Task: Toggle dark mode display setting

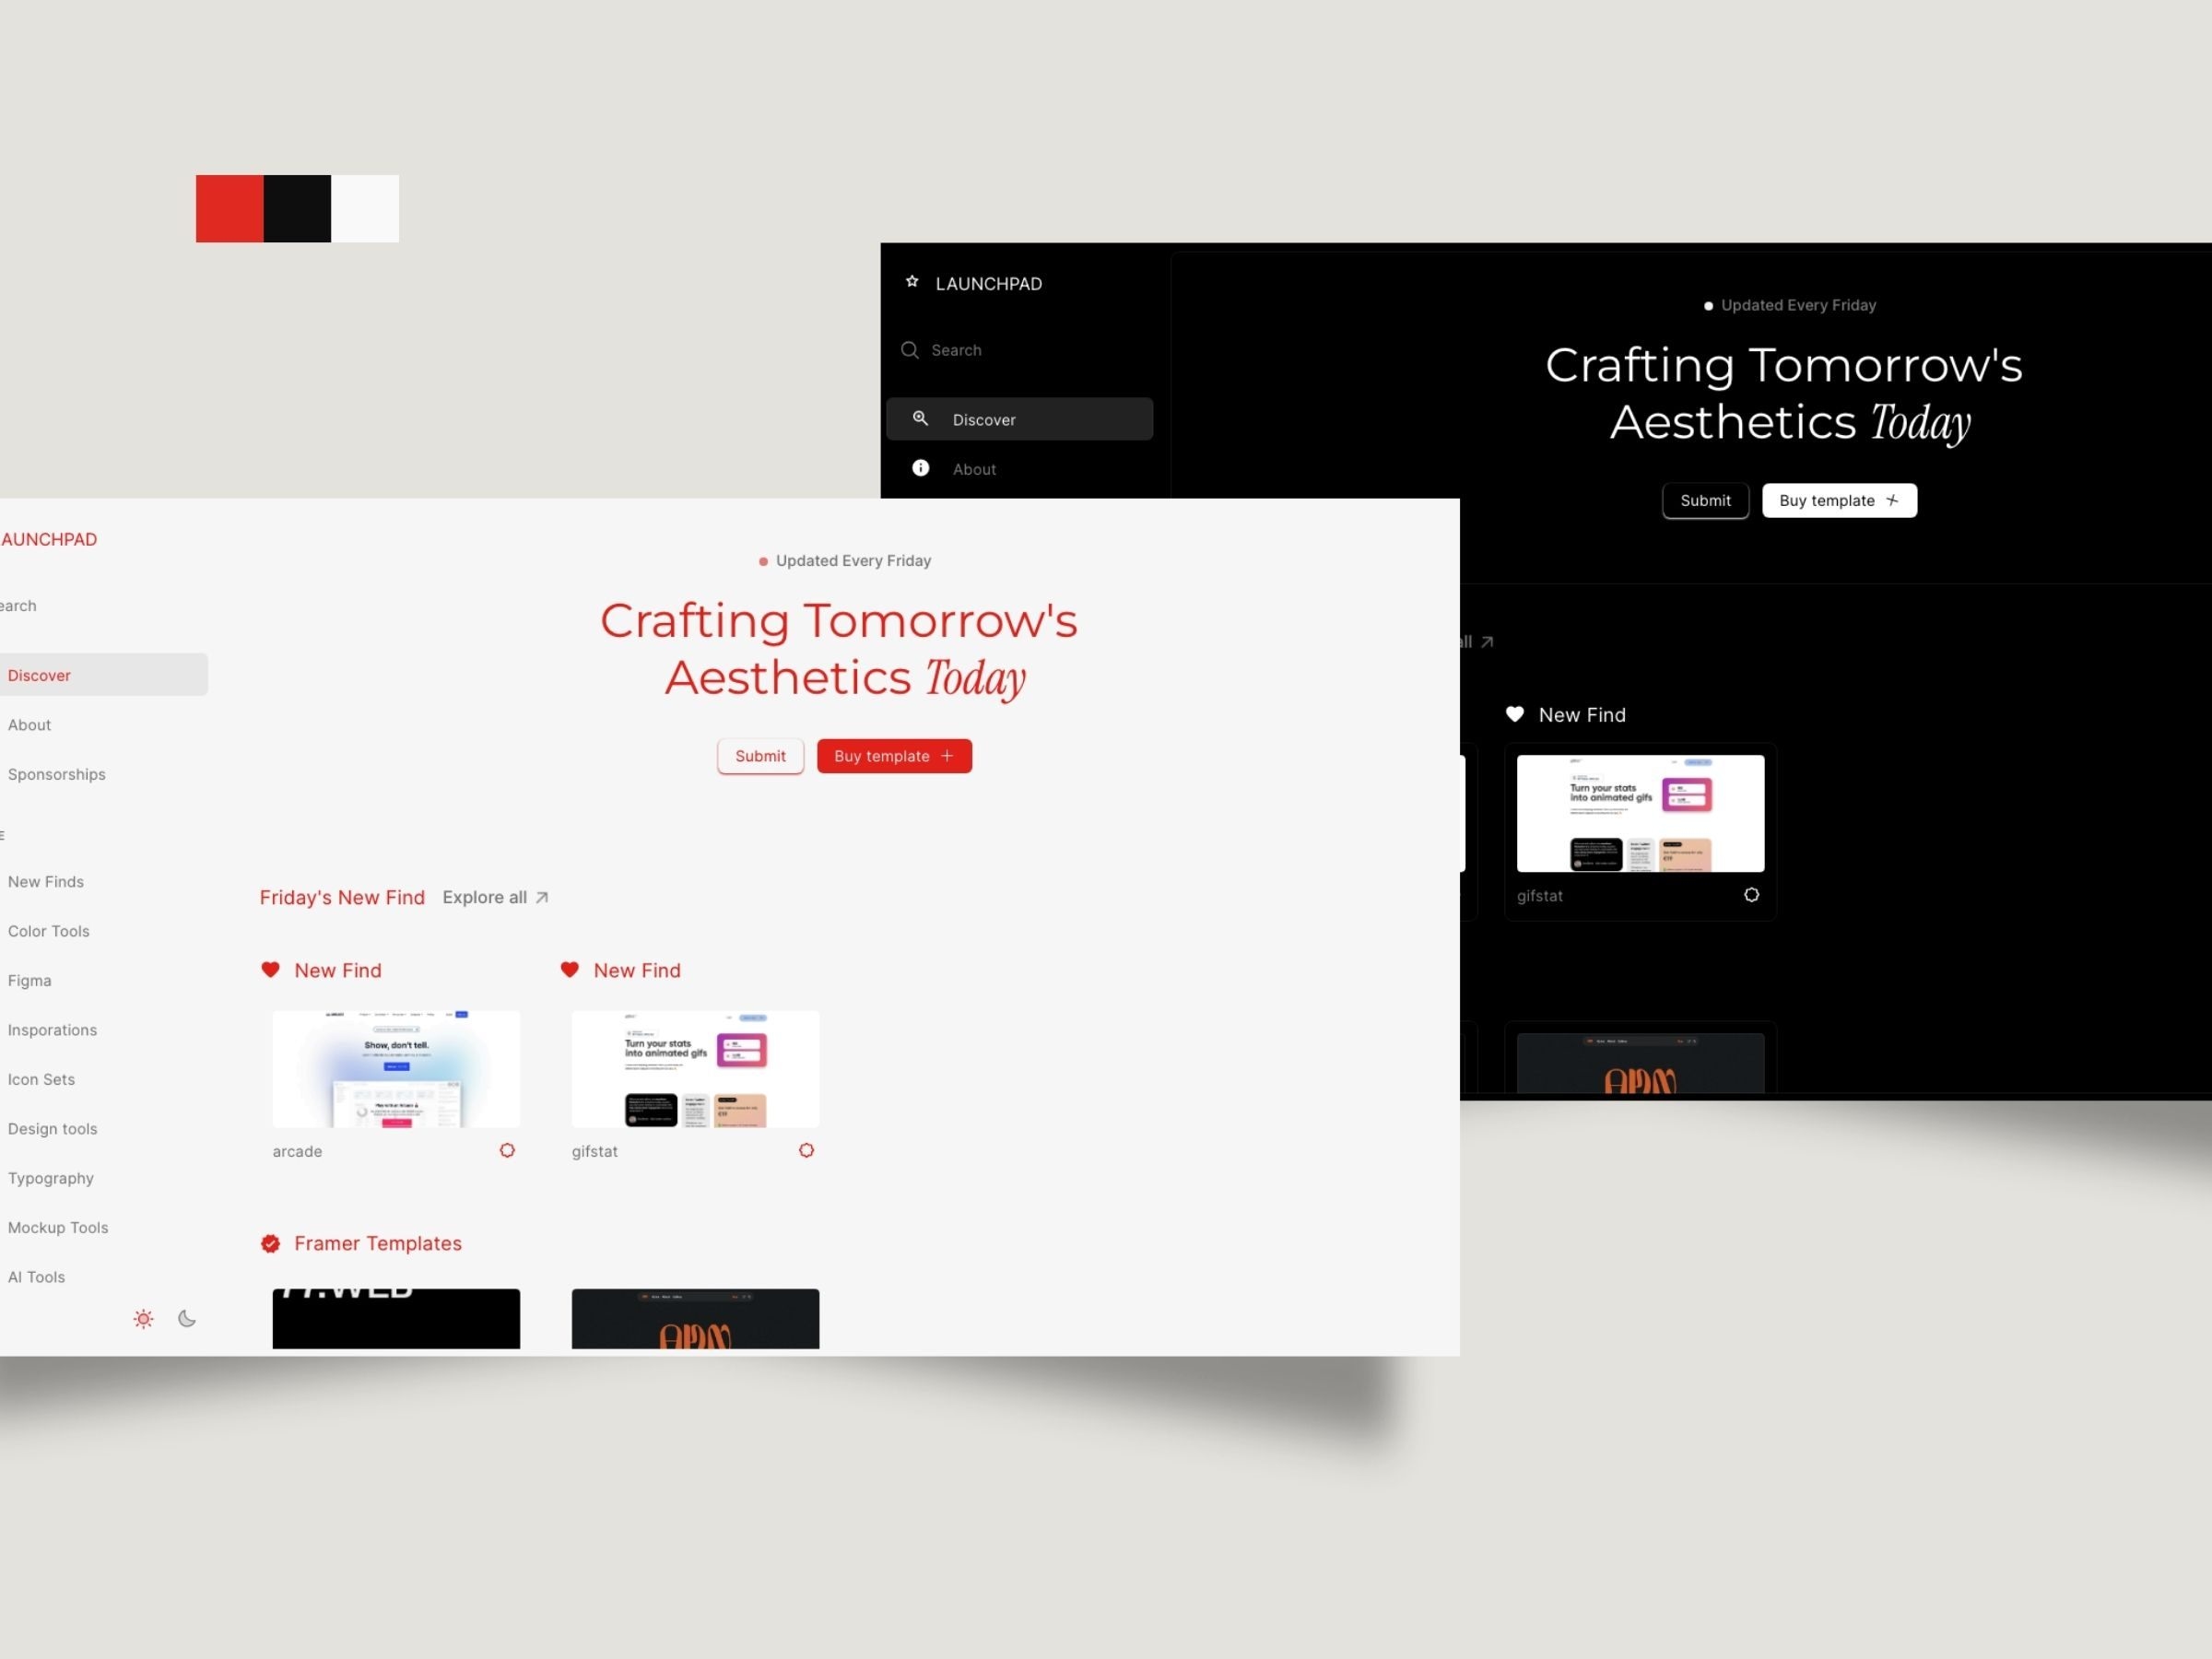Action: point(186,1317)
